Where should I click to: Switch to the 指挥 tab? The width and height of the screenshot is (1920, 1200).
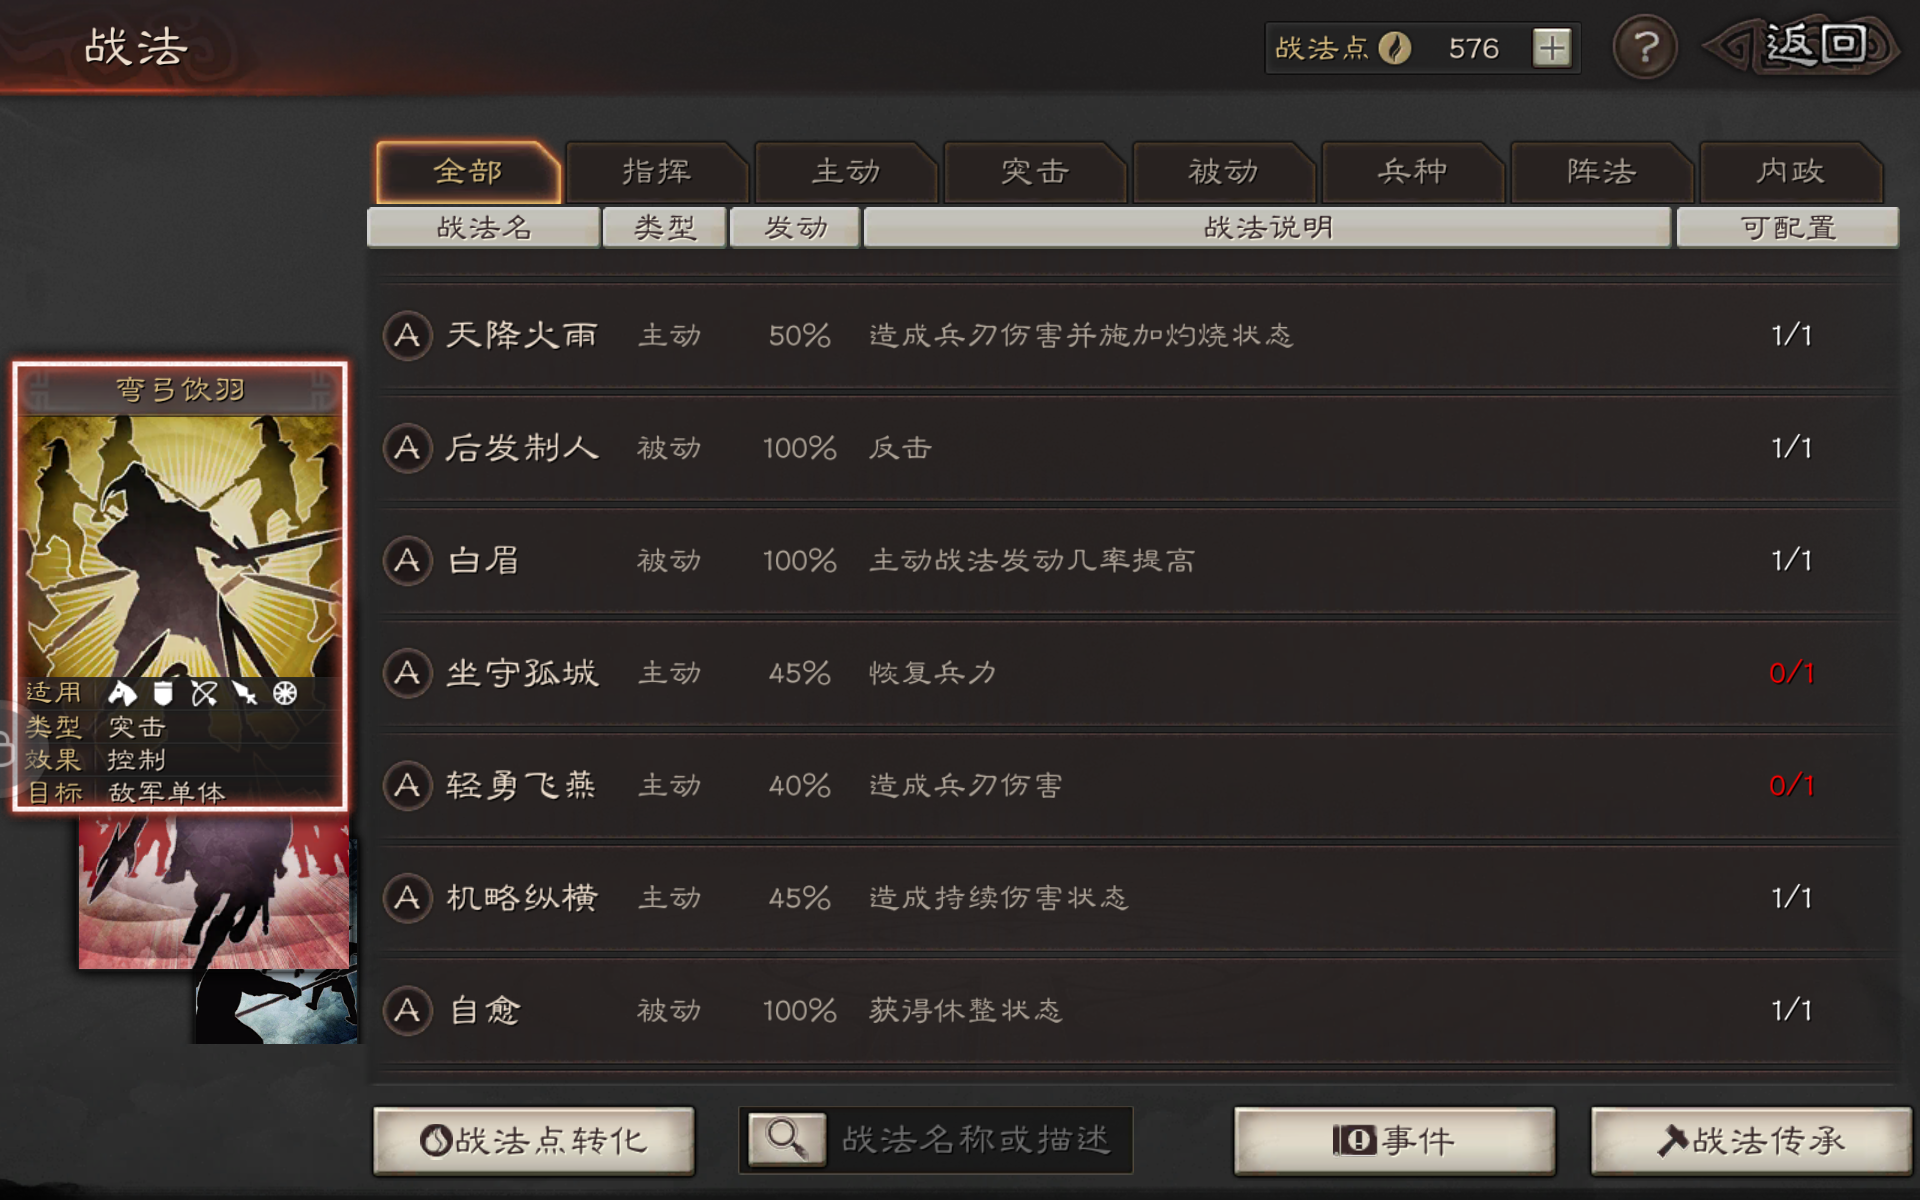[657, 172]
